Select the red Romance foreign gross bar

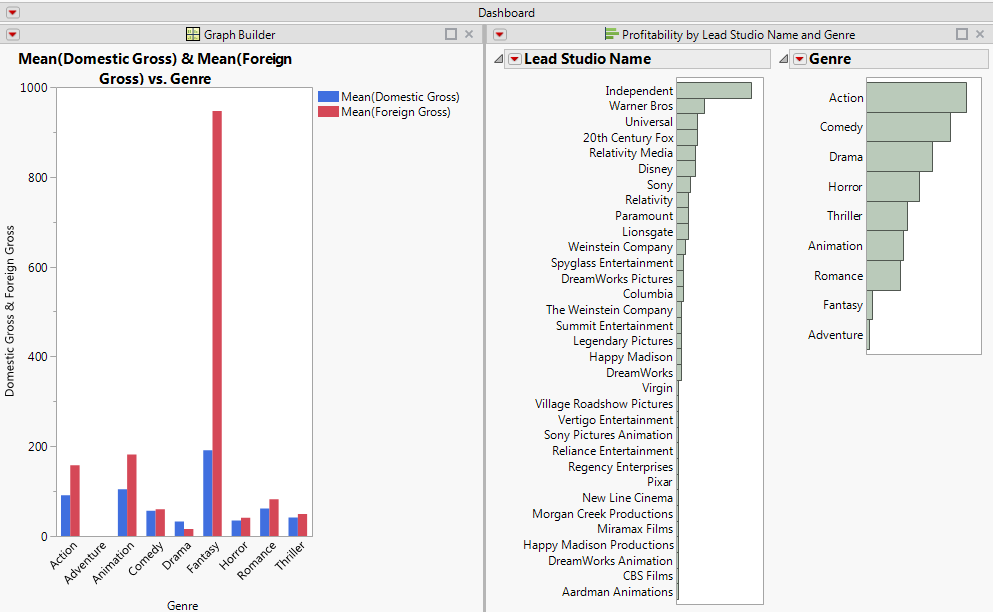(x=274, y=518)
